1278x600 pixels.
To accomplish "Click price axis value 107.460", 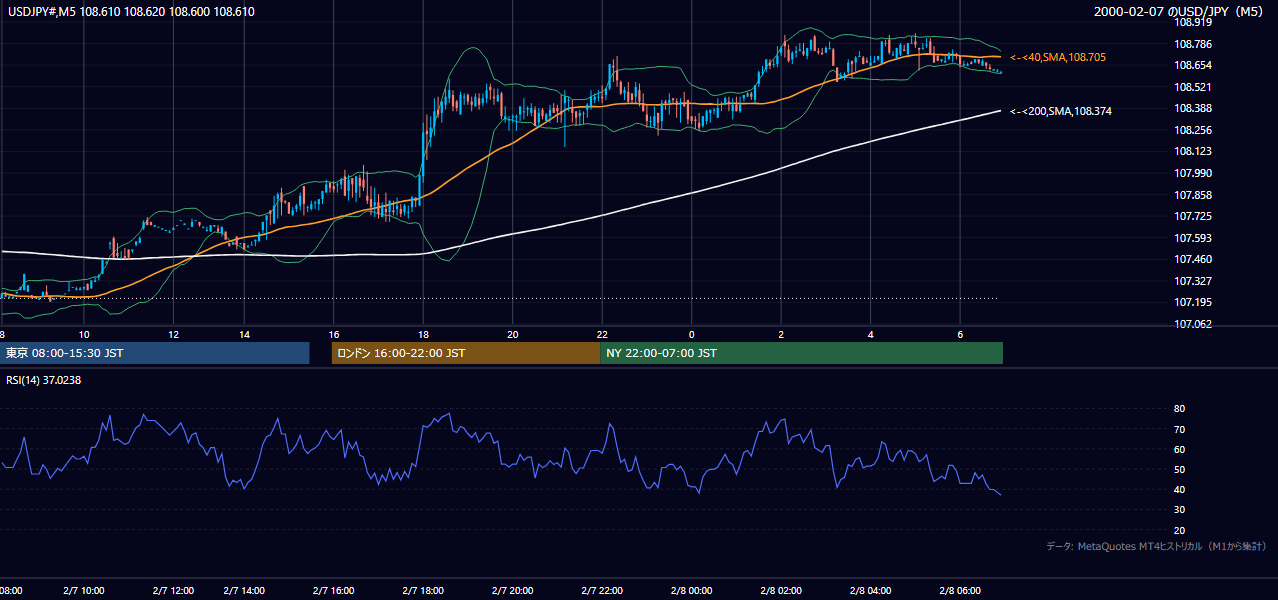I will click(x=1192, y=260).
